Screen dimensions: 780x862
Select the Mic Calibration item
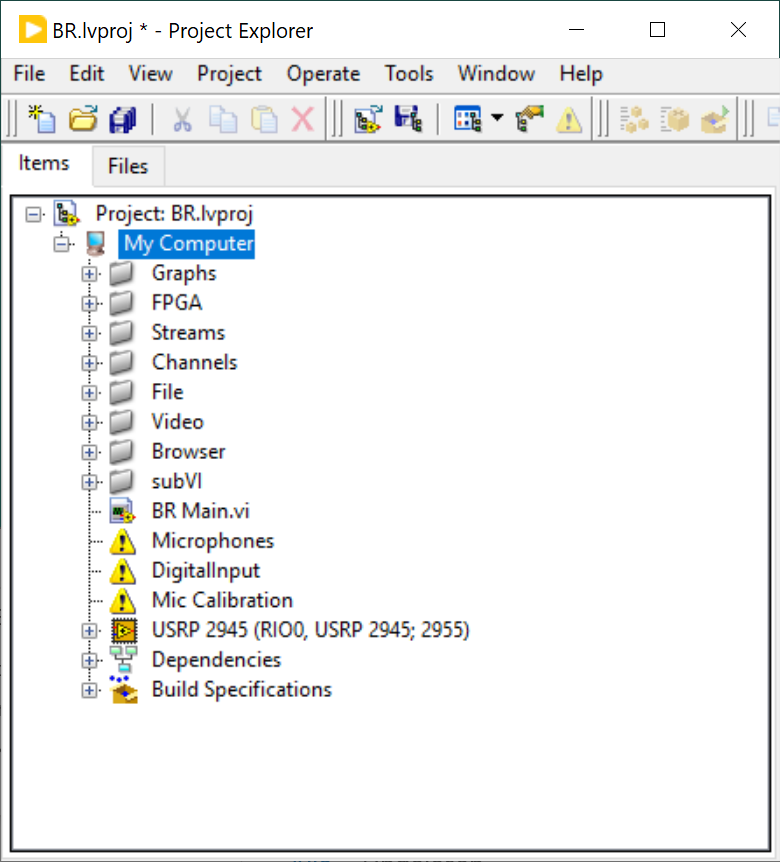tap(222, 601)
